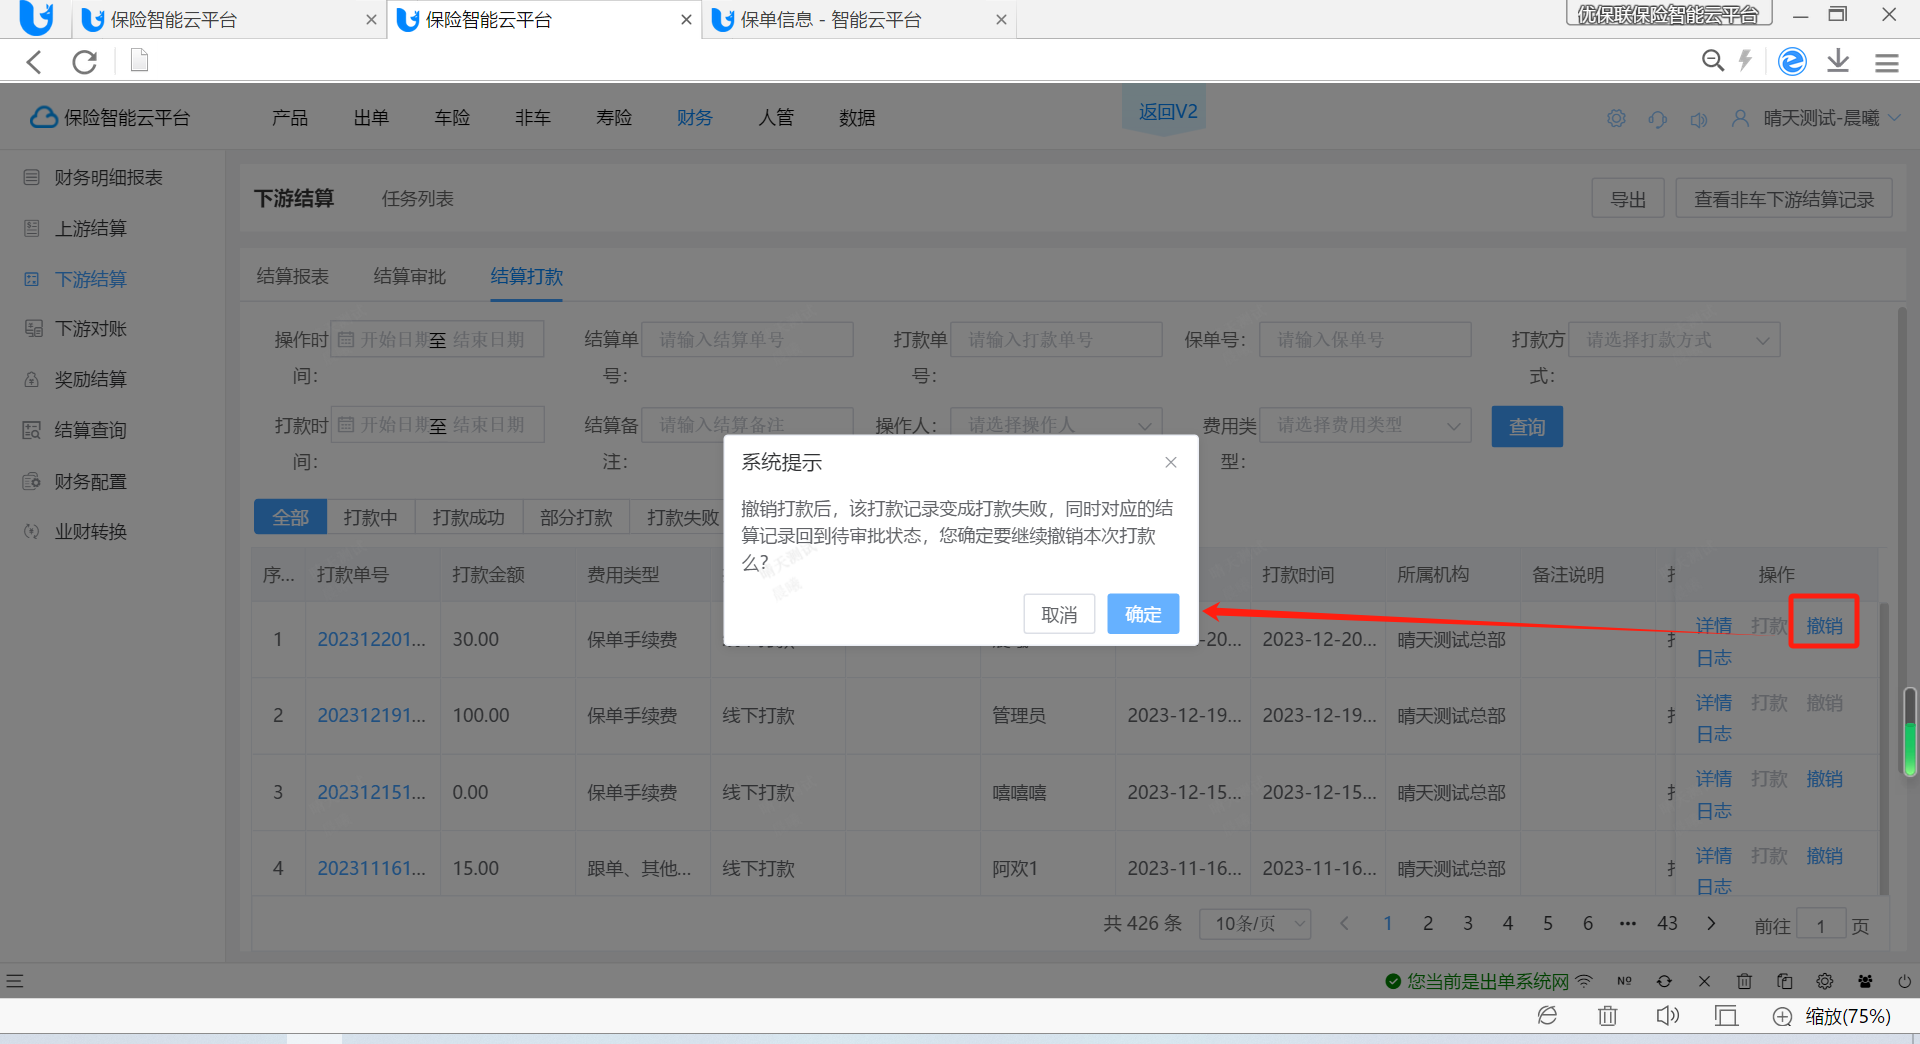The width and height of the screenshot is (1920, 1044).
Task: Open the 出单 top menu
Action: (371, 118)
